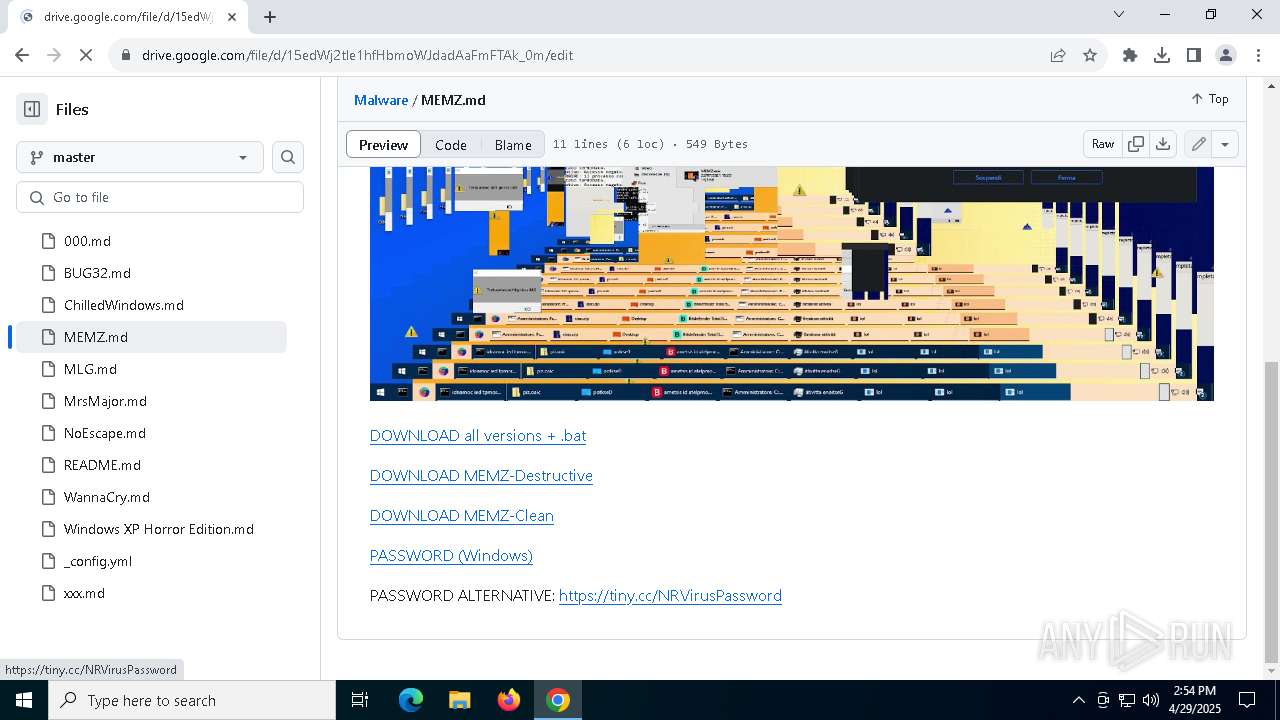Go forward in browser history
Viewport: 1280px width, 720px height.
pyautogui.click(x=54, y=55)
